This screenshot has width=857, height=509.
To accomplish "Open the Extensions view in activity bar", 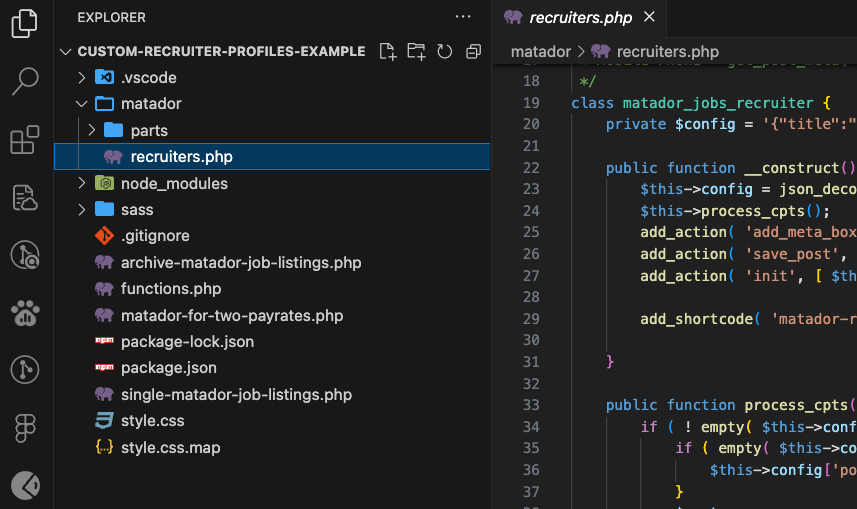I will coord(25,139).
